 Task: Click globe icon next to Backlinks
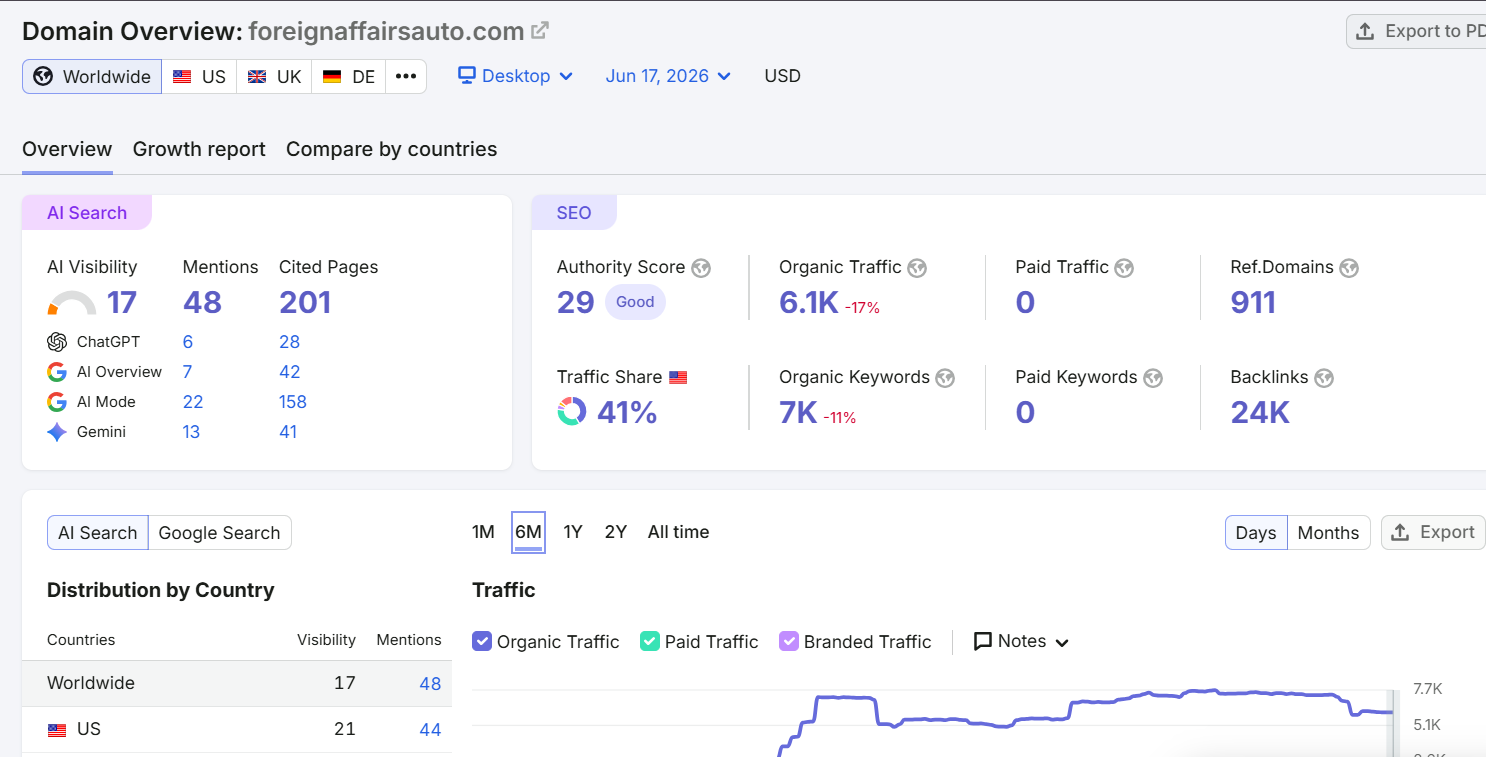(1324, 378)
